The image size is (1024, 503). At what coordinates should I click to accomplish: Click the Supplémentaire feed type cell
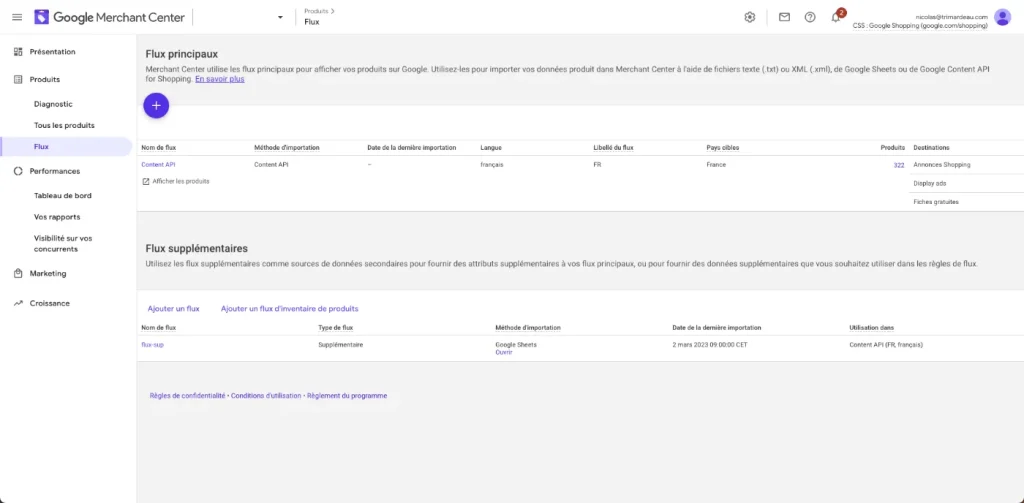pos(340,344)
